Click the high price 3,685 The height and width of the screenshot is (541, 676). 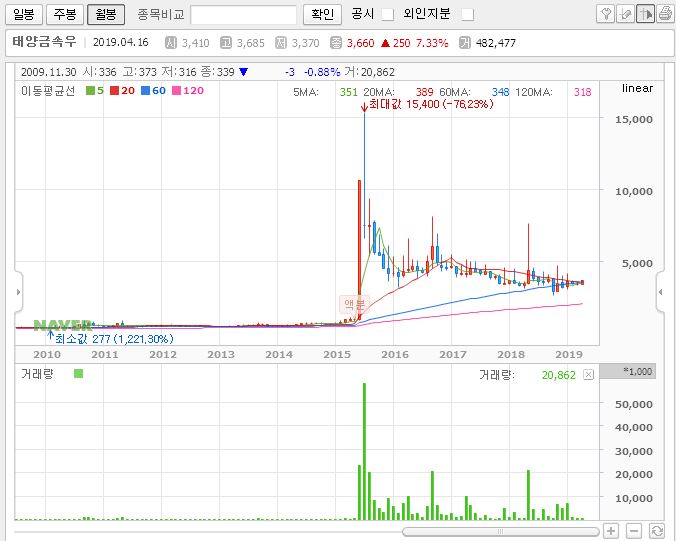pyautogui.click(x=250, y=43)
